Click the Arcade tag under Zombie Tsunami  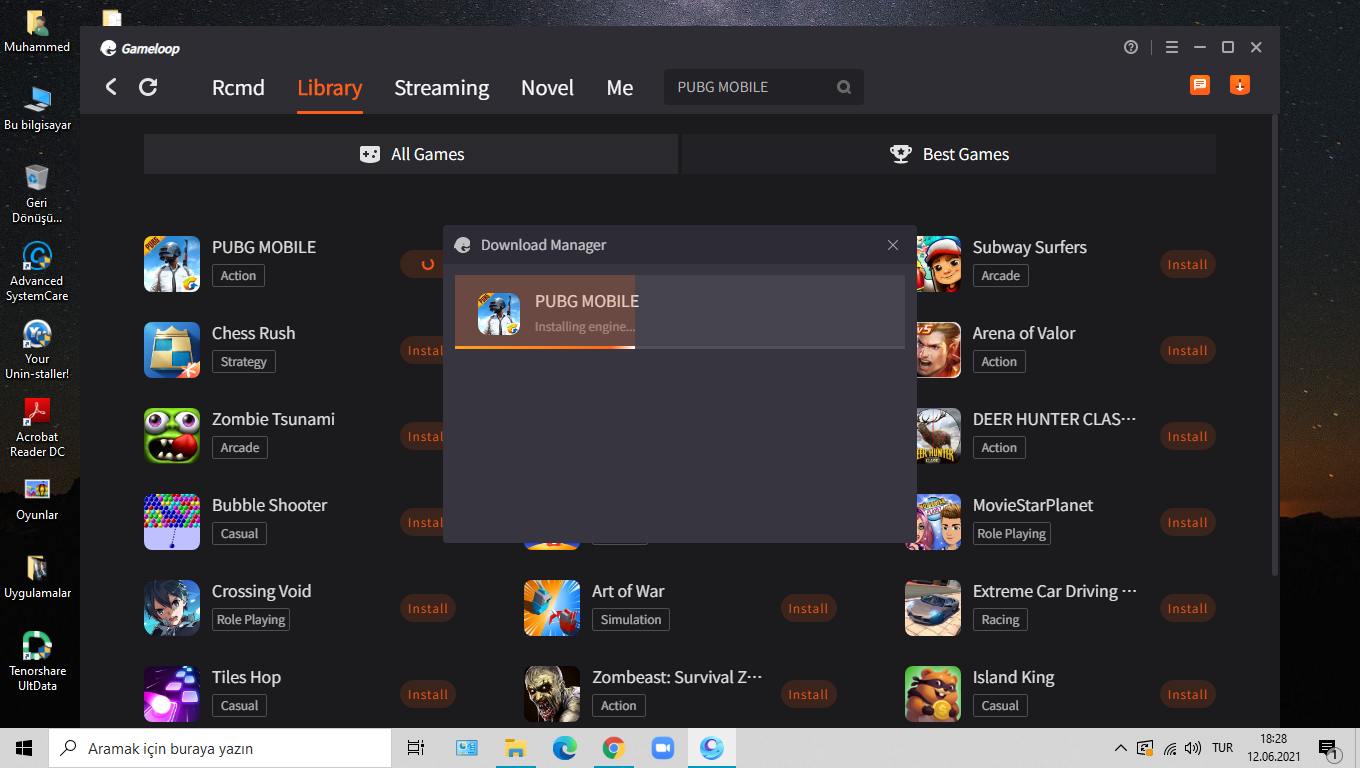240,448
